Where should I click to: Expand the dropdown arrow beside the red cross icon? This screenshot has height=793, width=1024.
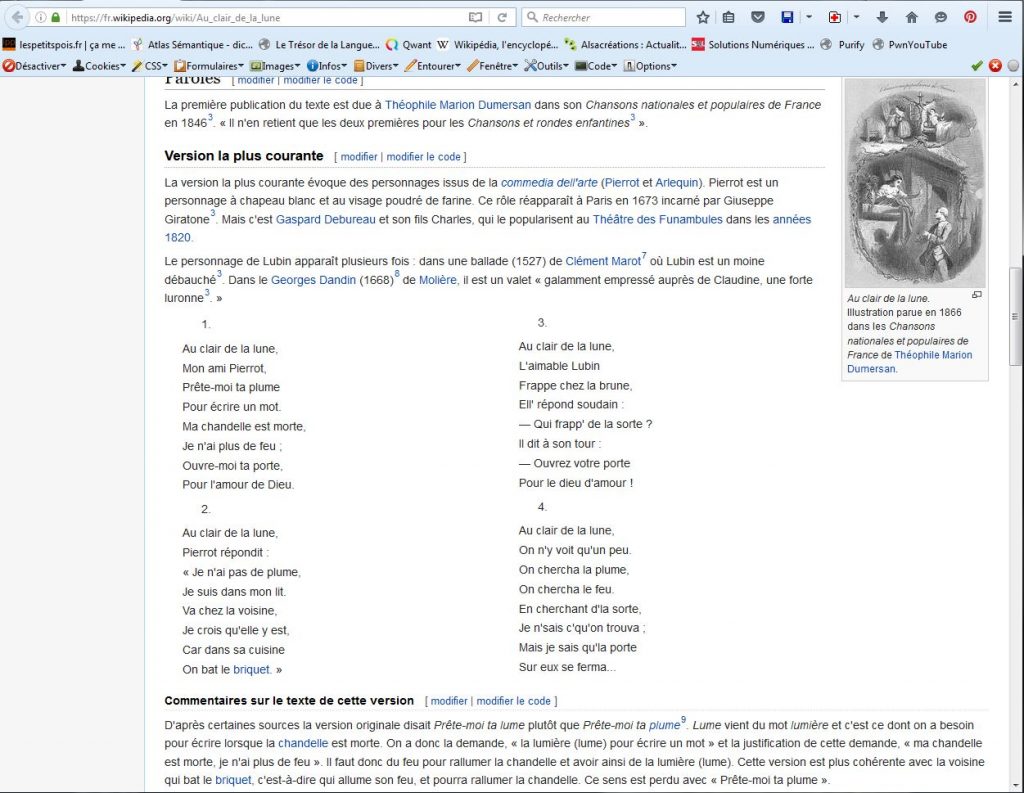856,18
